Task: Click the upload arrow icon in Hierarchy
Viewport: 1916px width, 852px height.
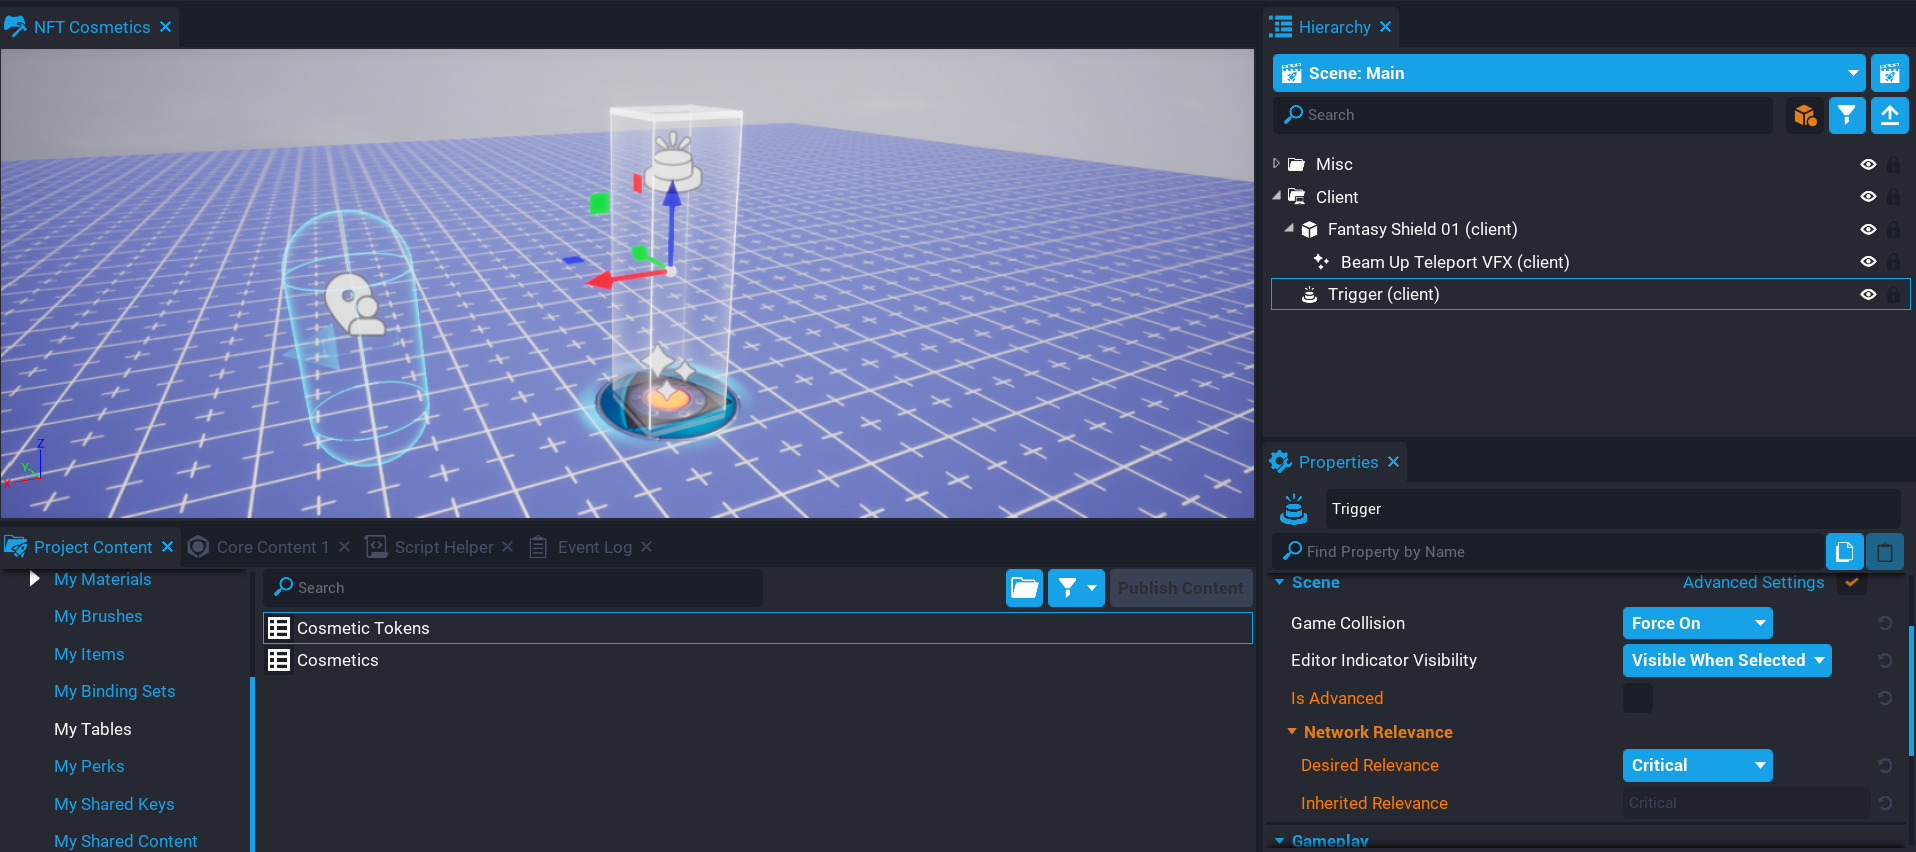Action: [x=1889, y=116]
